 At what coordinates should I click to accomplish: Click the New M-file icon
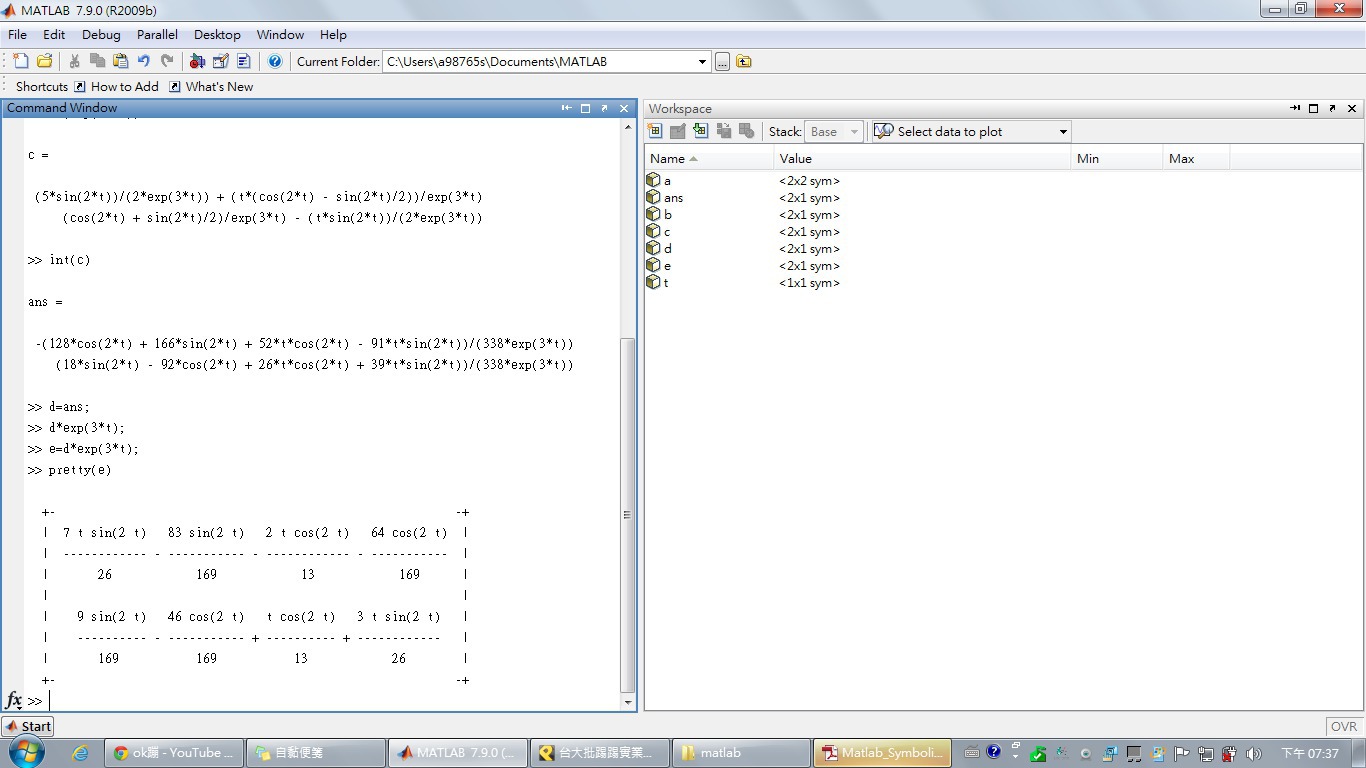click(x=20, y=61)
